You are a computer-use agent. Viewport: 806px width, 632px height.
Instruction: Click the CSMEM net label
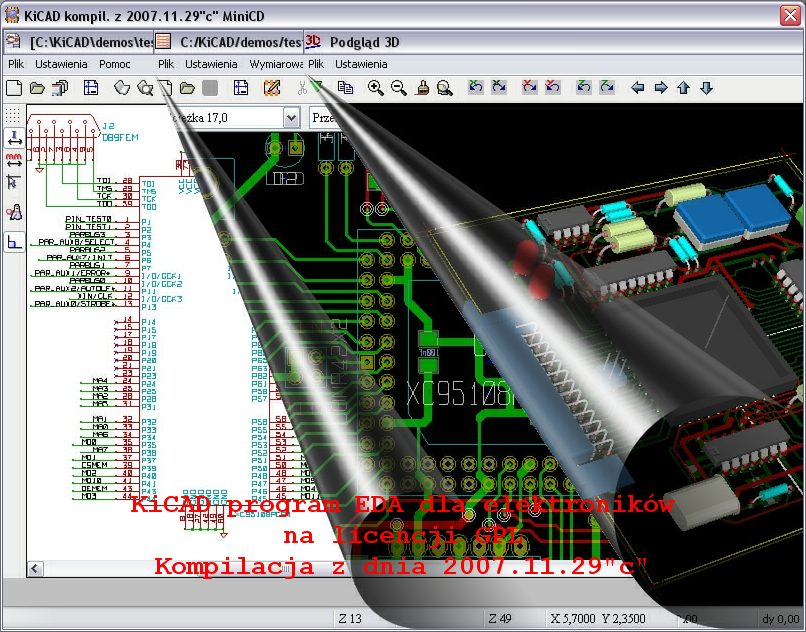click(94, 465)
